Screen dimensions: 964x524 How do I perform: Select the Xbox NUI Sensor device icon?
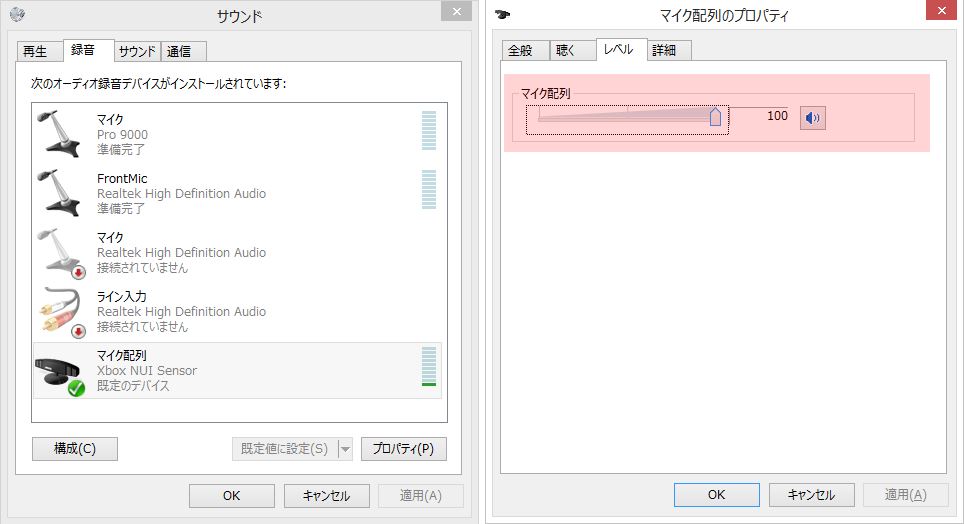click(60, 375)
